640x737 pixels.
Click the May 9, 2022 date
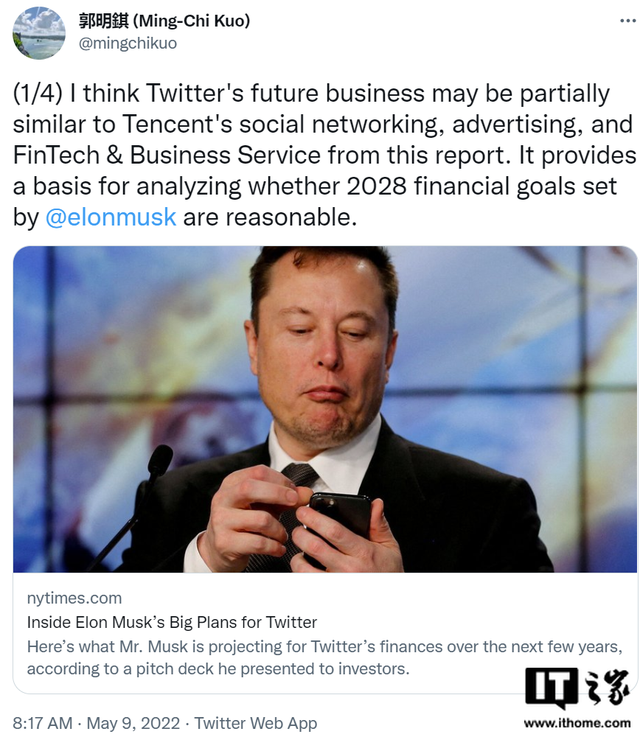[133, 723]
